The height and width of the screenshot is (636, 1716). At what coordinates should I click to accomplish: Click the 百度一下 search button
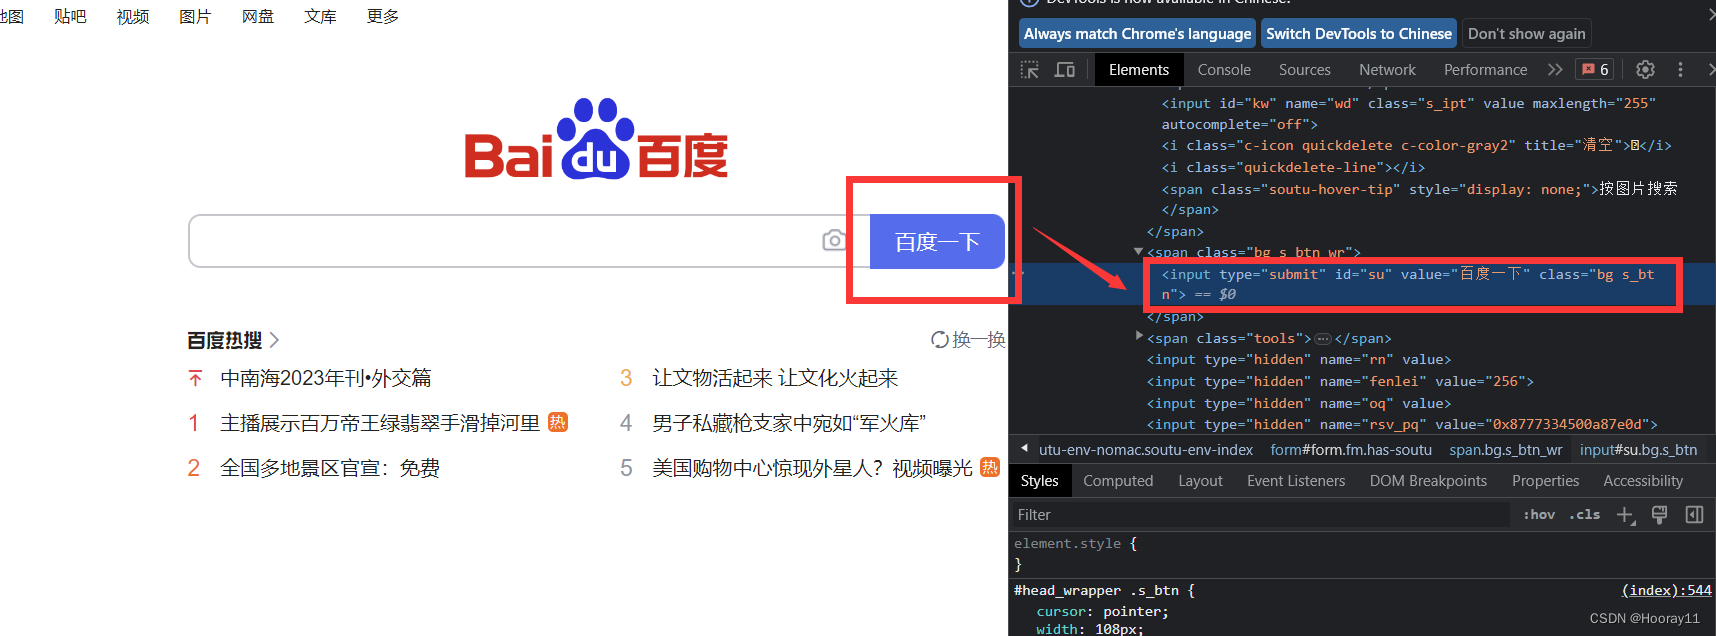pyautogui.click(x=937, y=241)
